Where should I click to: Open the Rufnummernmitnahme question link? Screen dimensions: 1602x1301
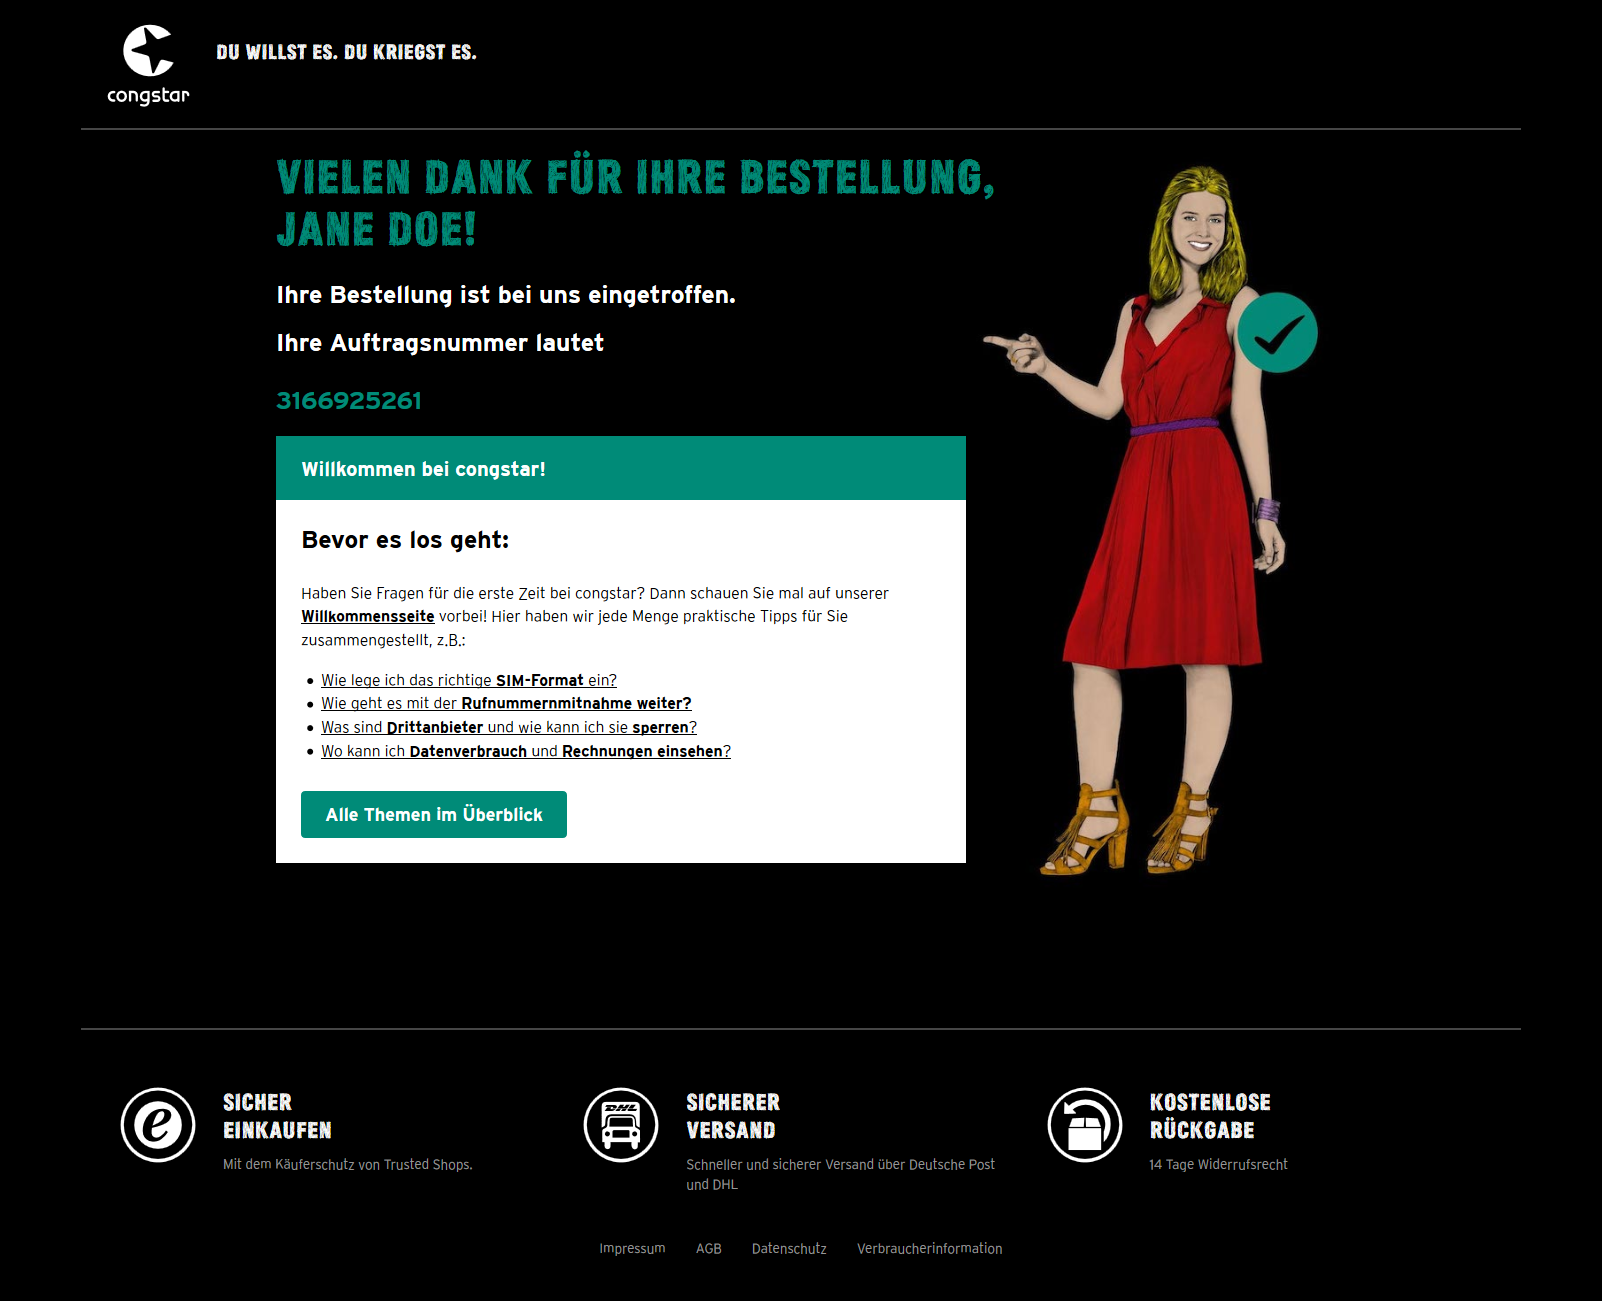click(x=506, y=704)
